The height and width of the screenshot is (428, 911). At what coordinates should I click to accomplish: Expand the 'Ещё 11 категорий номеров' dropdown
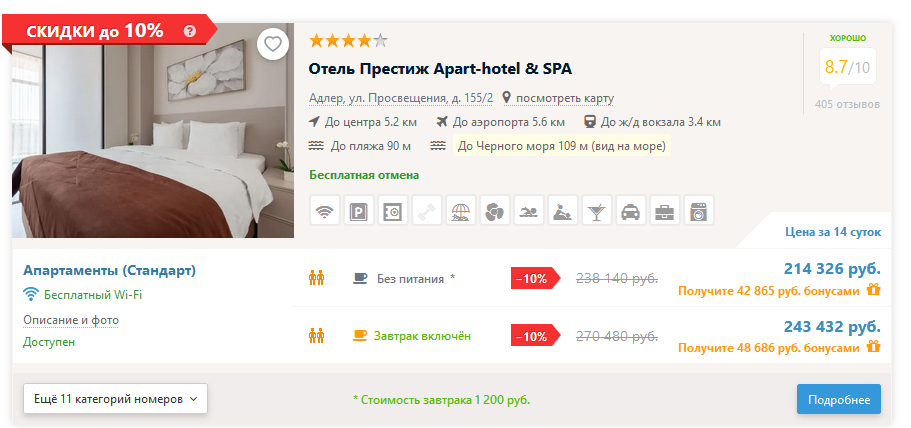click(x=116, y=399)
